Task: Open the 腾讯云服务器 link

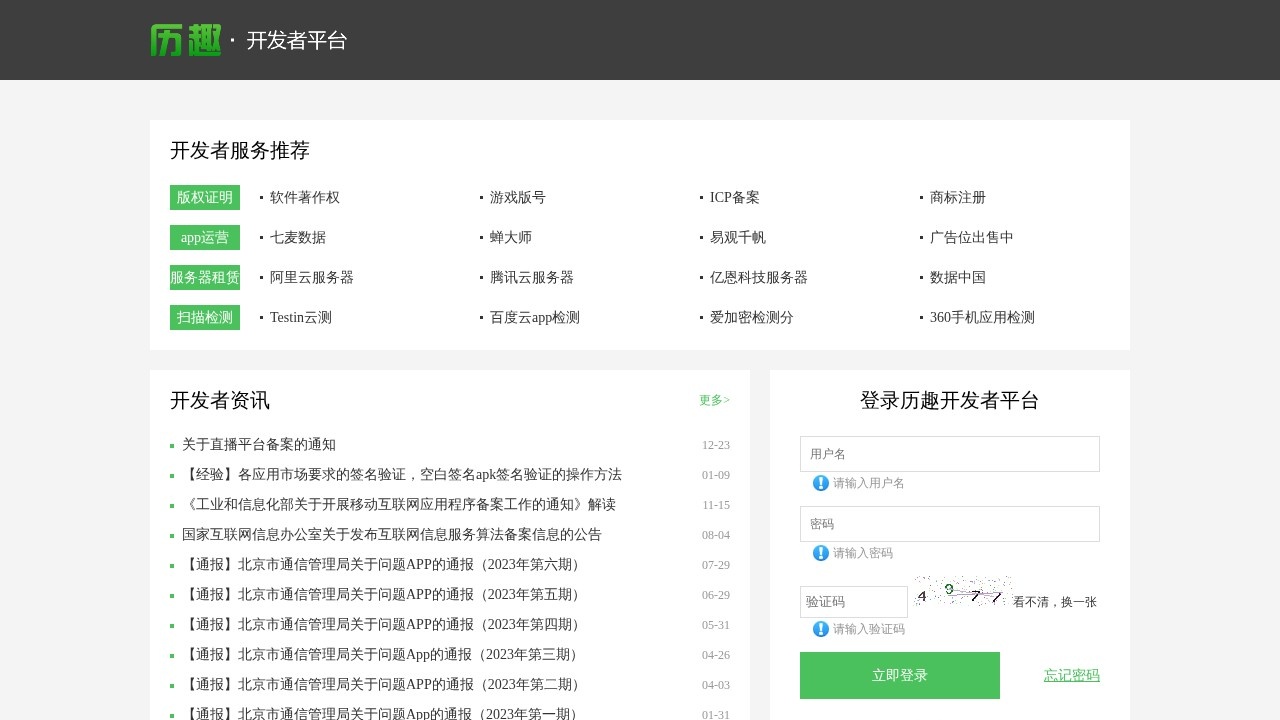Action: 531,277
